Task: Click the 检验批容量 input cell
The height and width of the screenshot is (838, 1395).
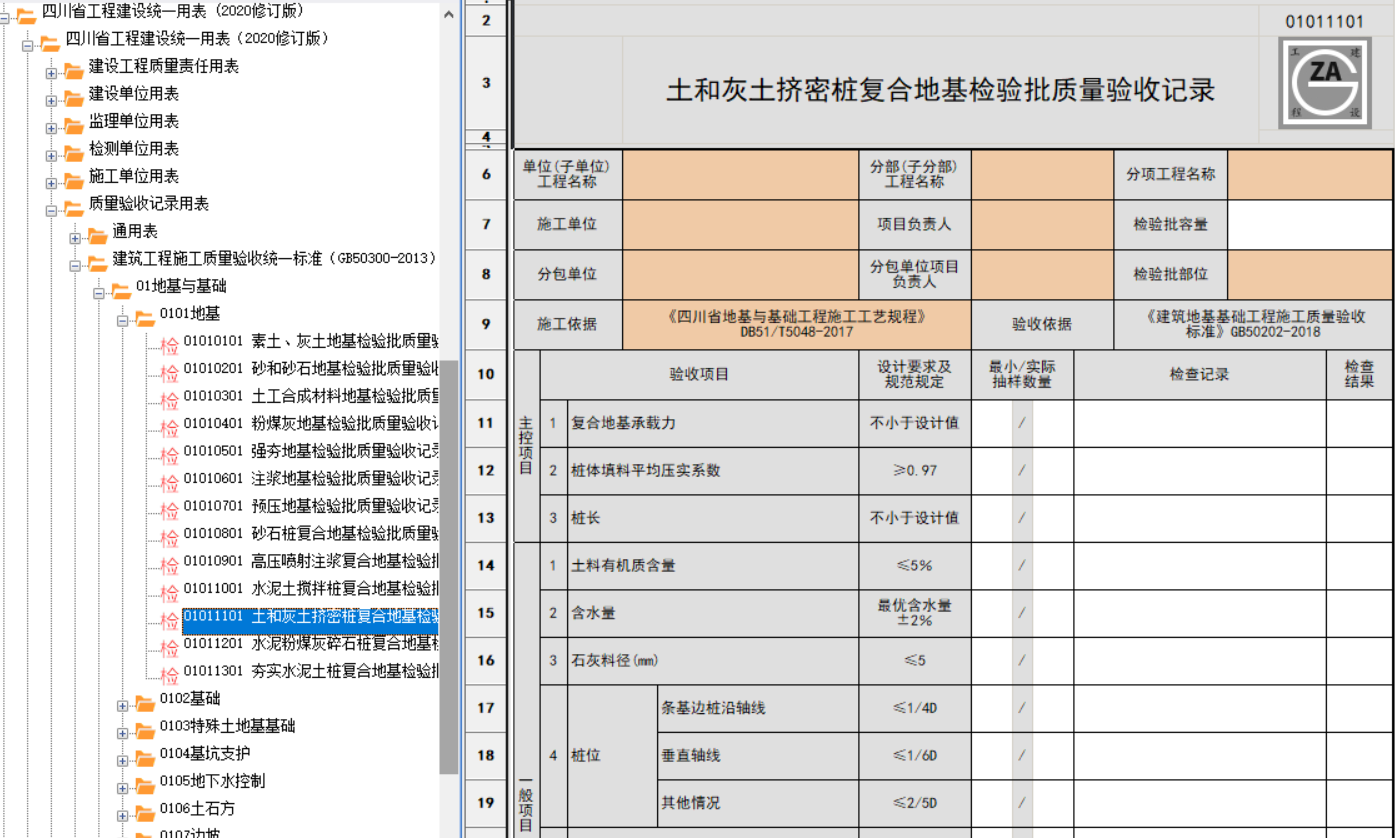Action: click(x=1310, y=224)
